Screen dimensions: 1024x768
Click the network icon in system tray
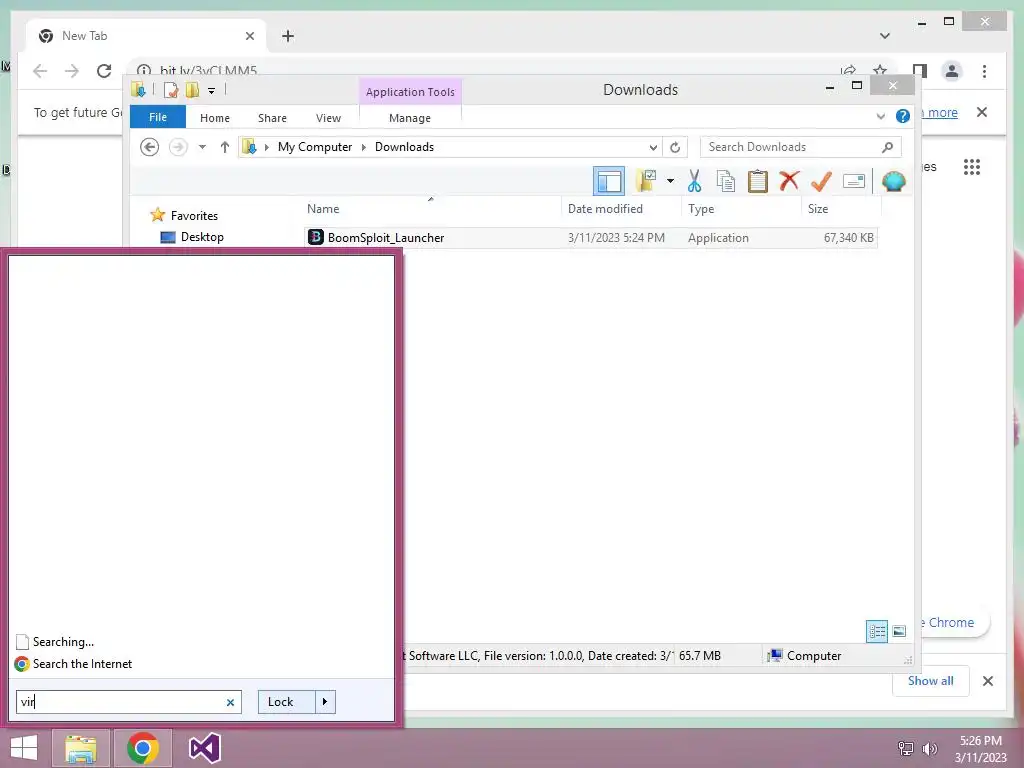905,749
